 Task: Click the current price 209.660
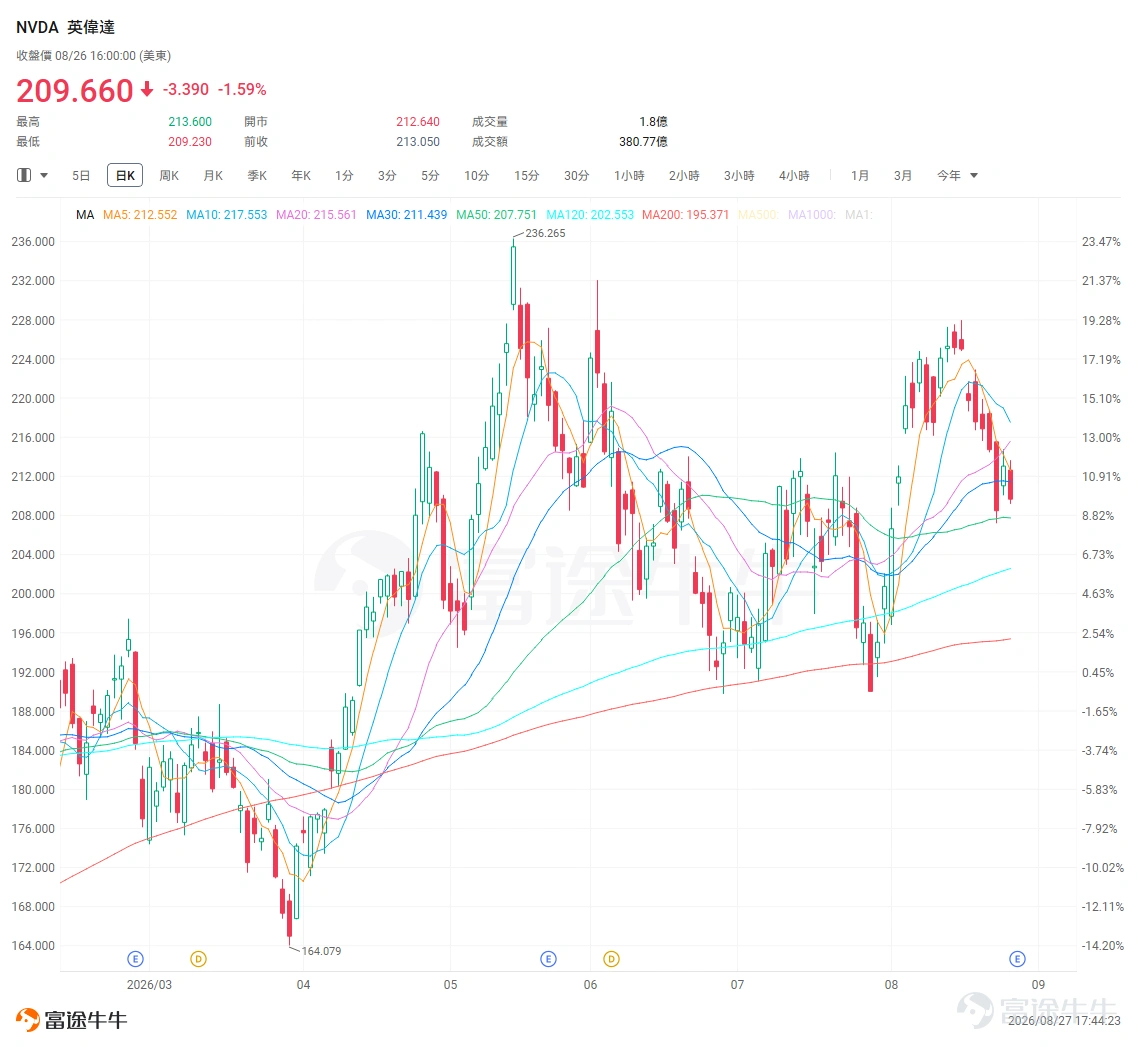[75, 91]
